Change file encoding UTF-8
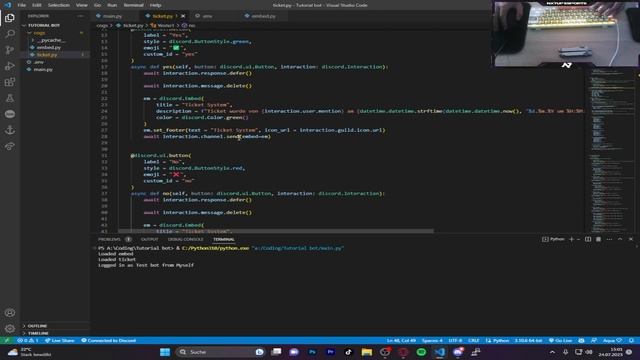This screenshot has height=360, width=640. click(x=455, y=340)
